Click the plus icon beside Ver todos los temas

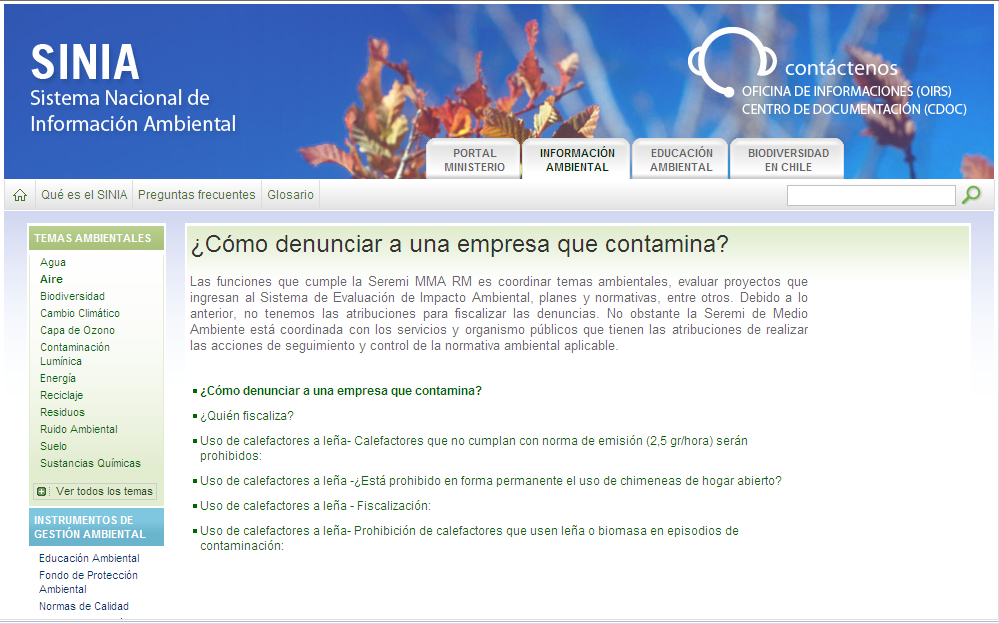[41, 491]
